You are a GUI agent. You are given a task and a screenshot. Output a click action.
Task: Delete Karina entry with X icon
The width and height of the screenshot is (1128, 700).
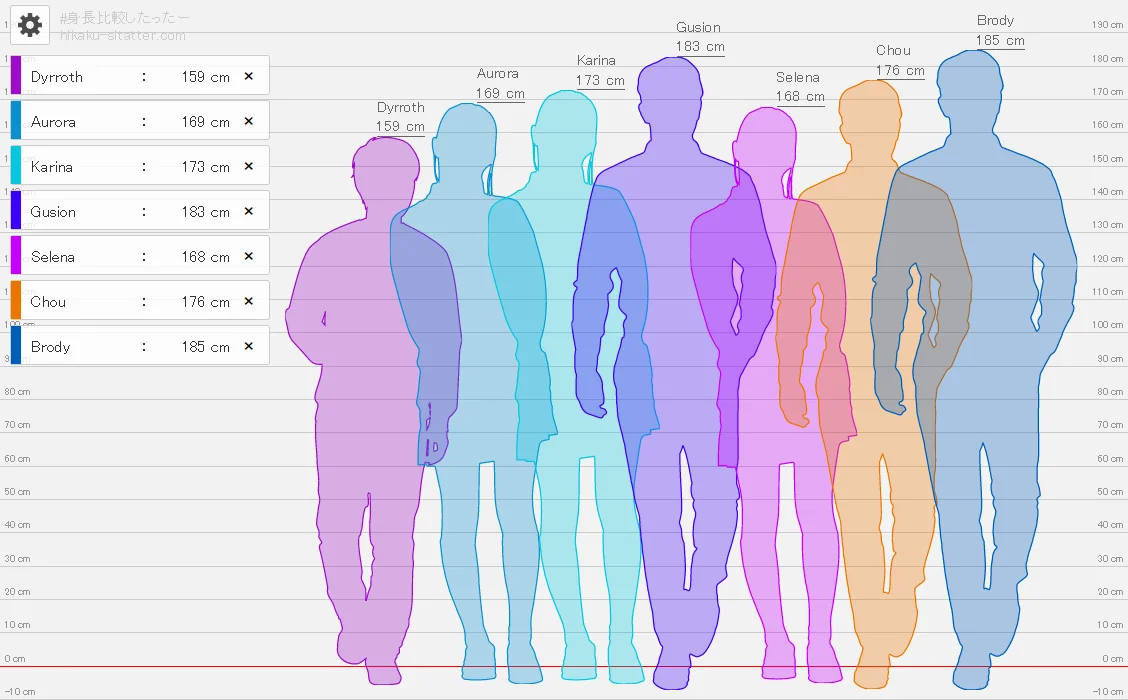249,166
